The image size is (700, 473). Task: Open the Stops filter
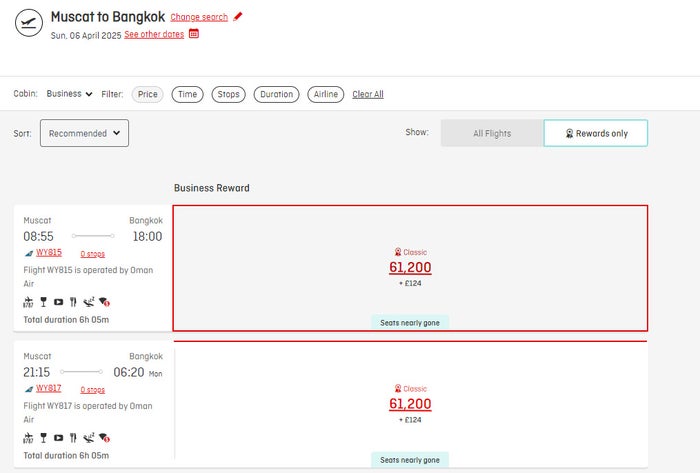tap(229, 94)
